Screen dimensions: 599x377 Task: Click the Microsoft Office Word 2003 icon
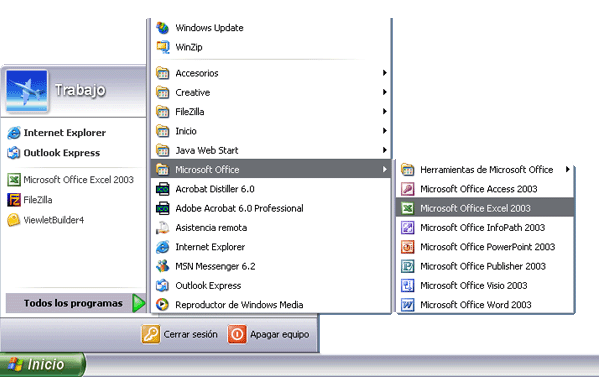coord(408,304)
